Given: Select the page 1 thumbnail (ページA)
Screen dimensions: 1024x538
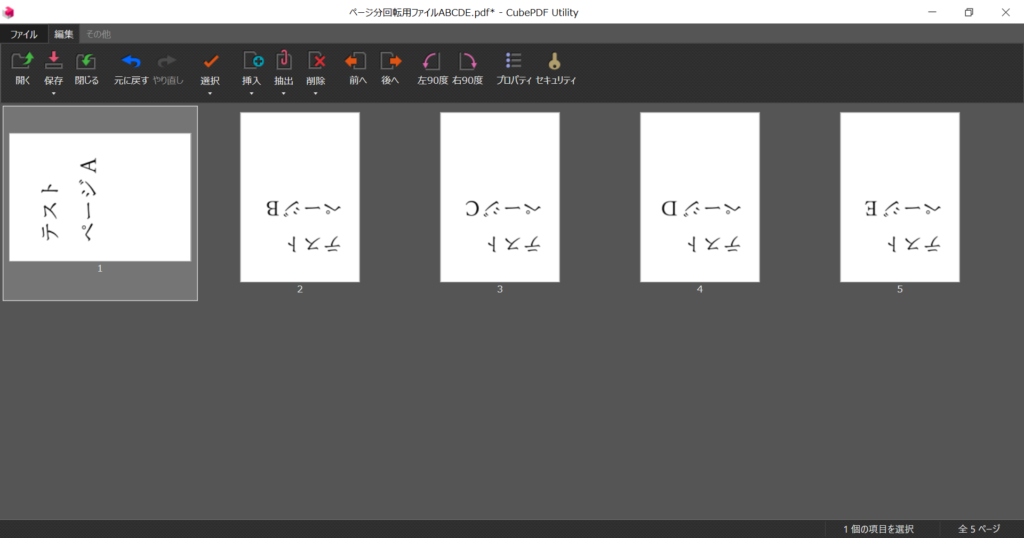Looking at the screenshot, I should point(100,197).
